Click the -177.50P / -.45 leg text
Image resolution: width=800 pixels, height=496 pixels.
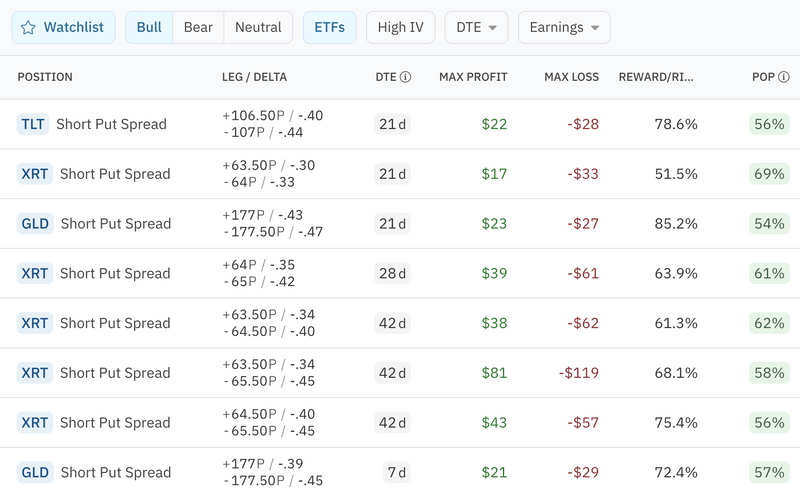tap(273, 481)
